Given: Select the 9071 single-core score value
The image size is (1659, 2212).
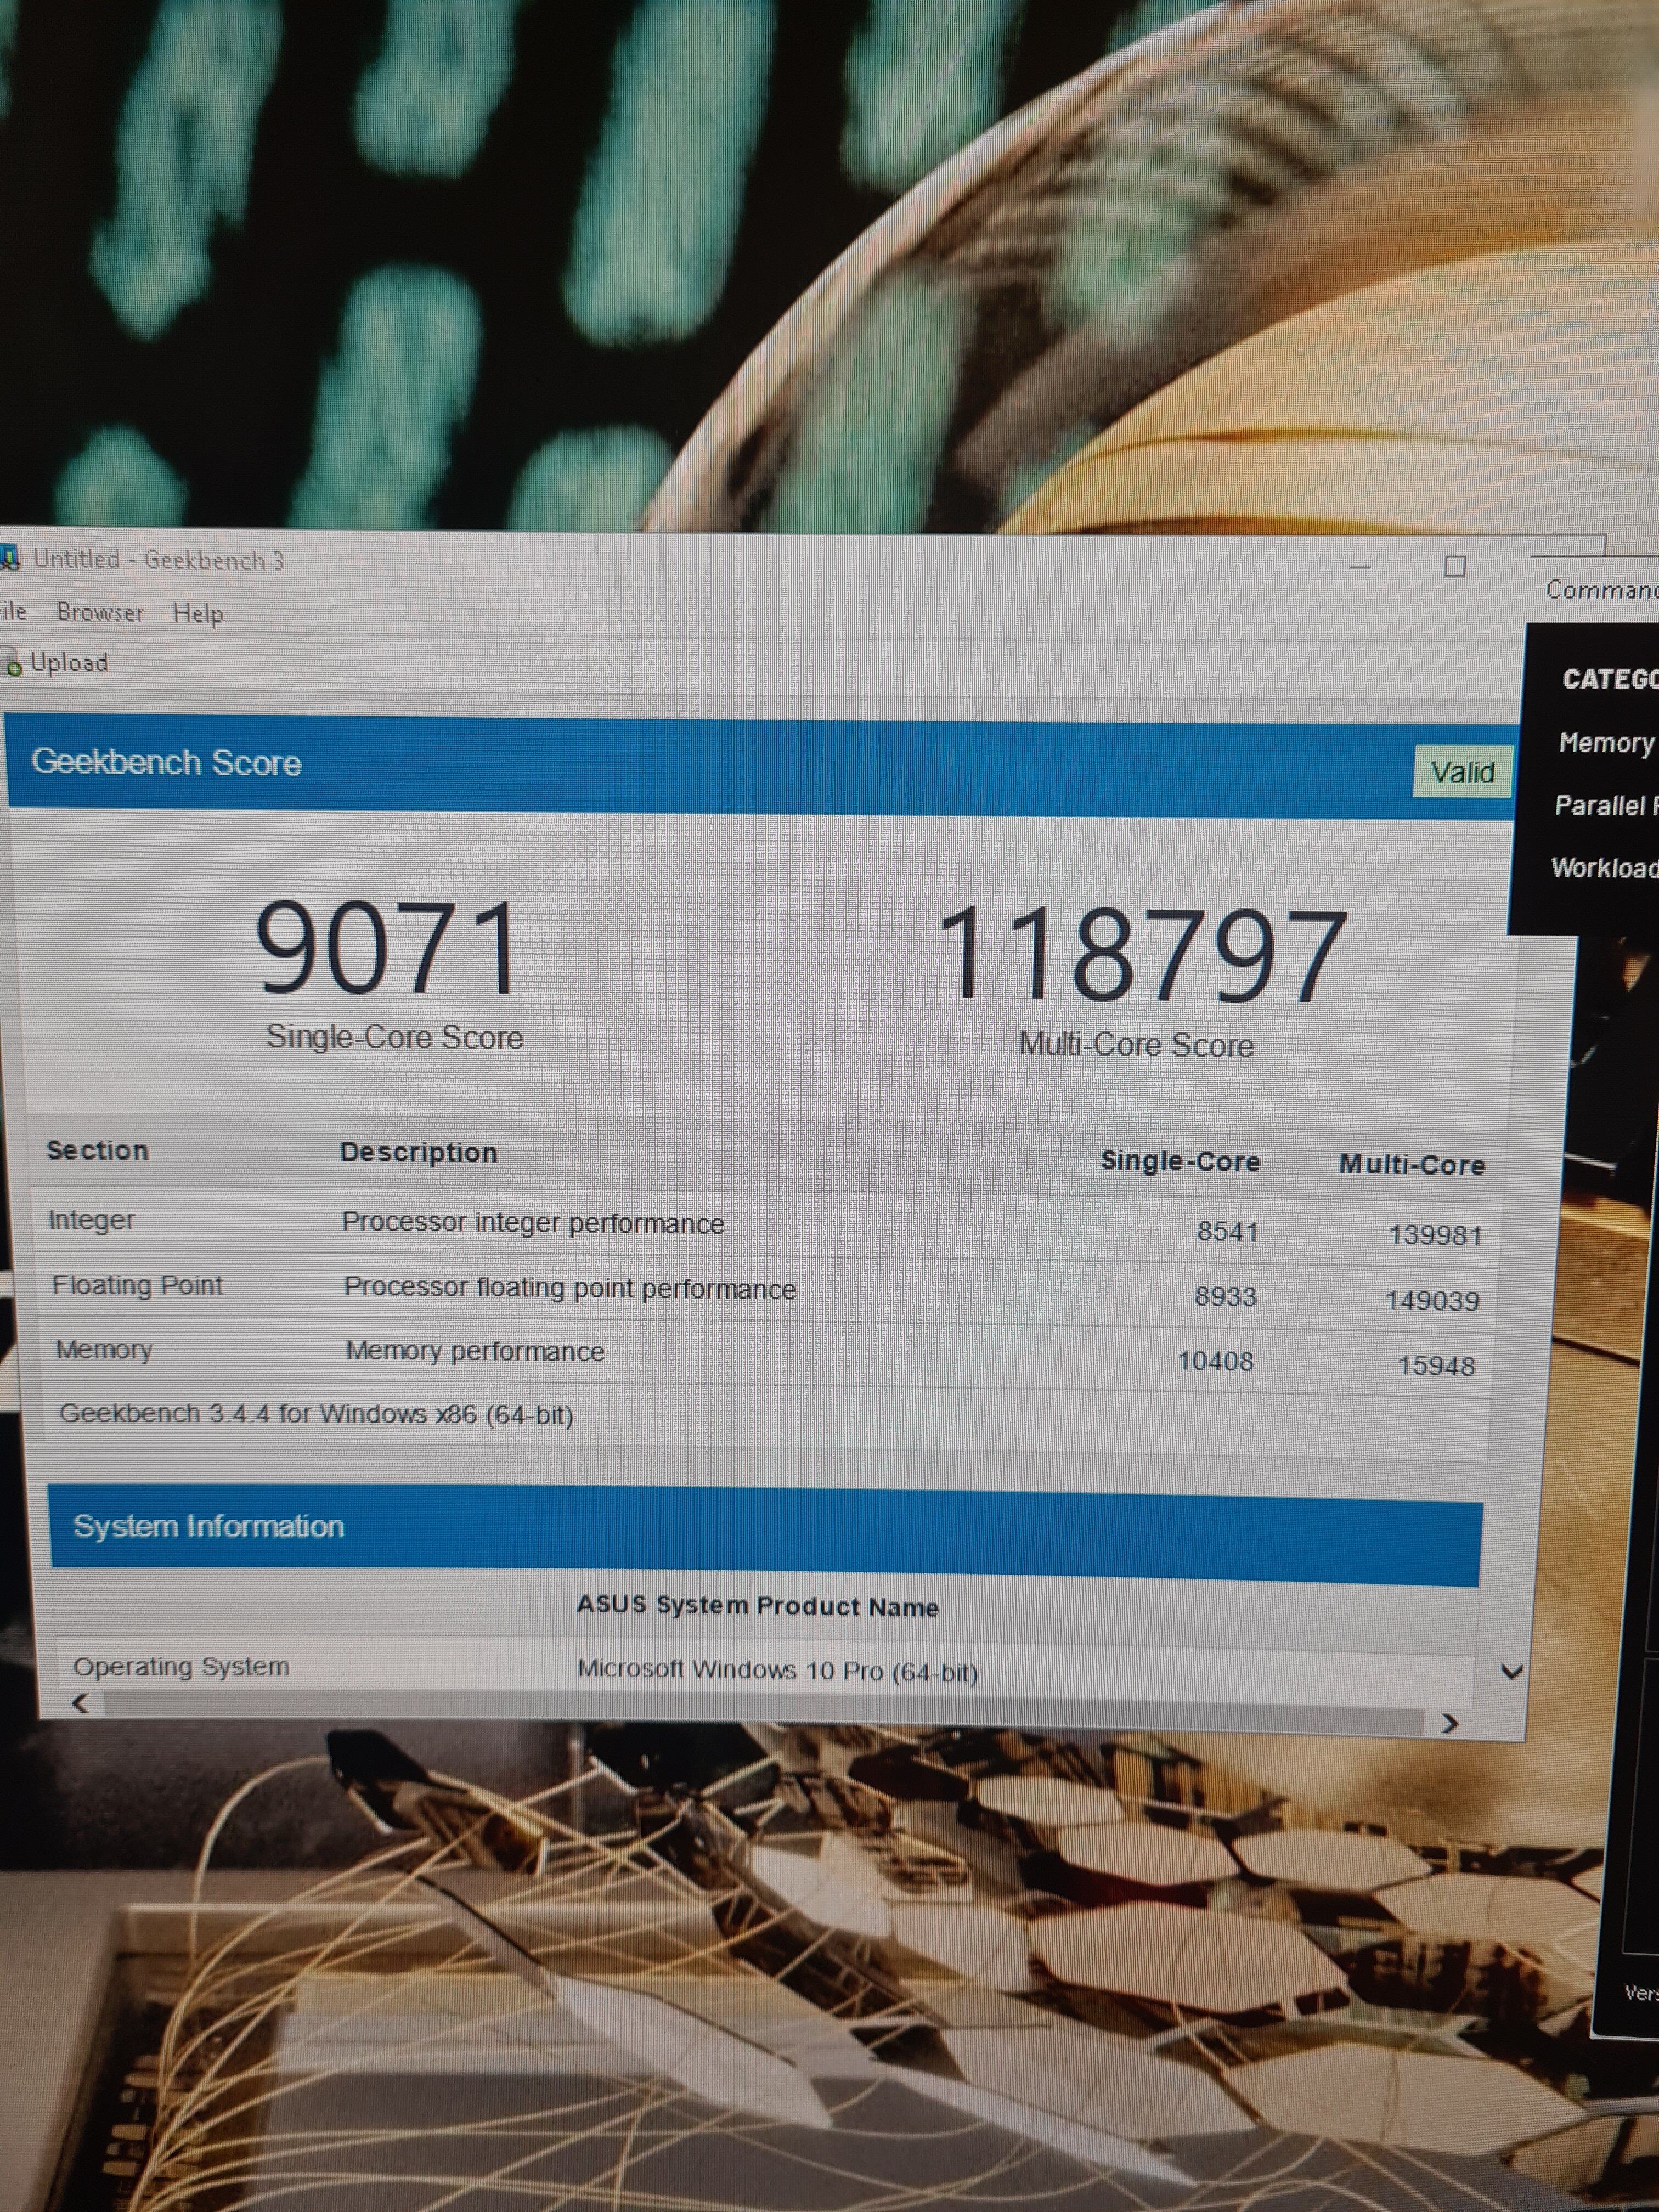Looking at the screenshot, I should (389, 947).
